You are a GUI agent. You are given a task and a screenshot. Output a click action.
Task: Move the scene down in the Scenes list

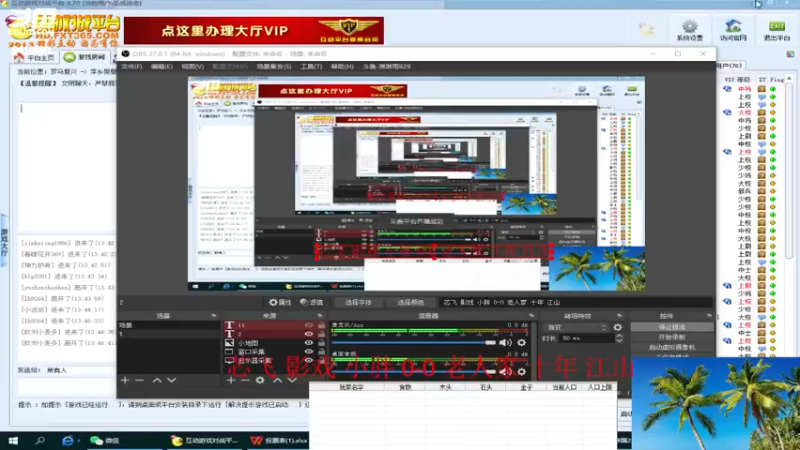(171, 380)
